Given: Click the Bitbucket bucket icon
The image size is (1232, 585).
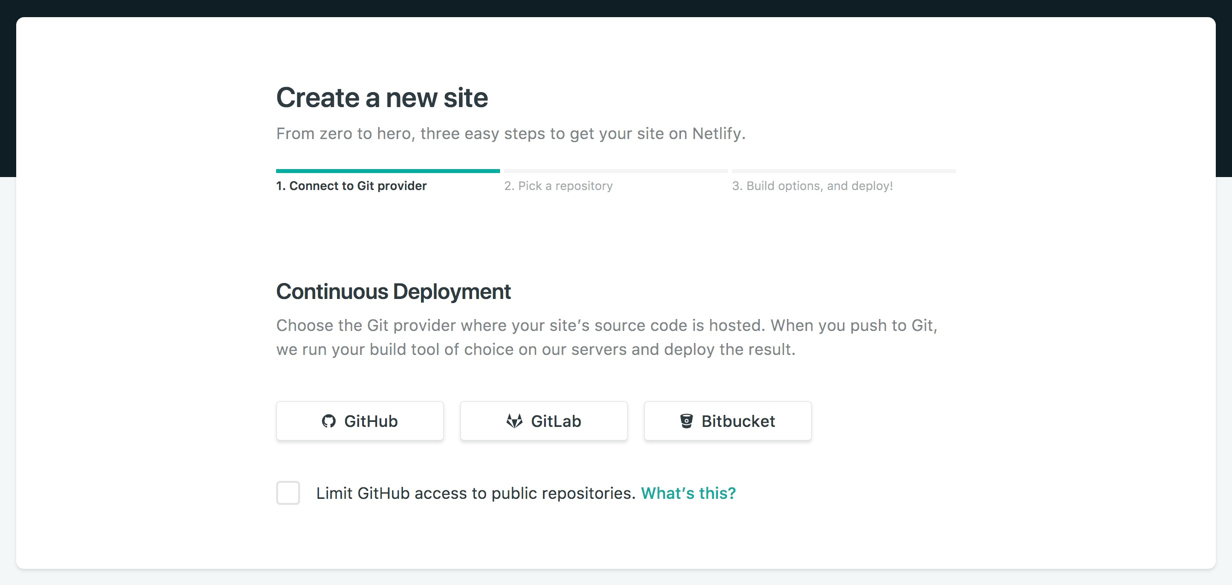Looking at the screenshot, I should 686,421.
